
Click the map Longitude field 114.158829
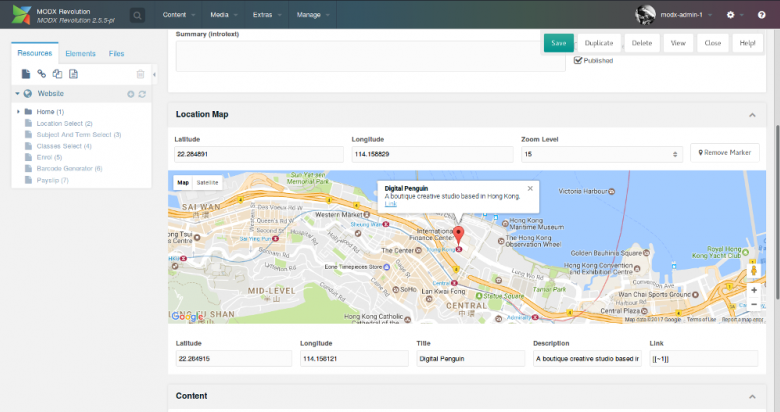click(432, 154)
